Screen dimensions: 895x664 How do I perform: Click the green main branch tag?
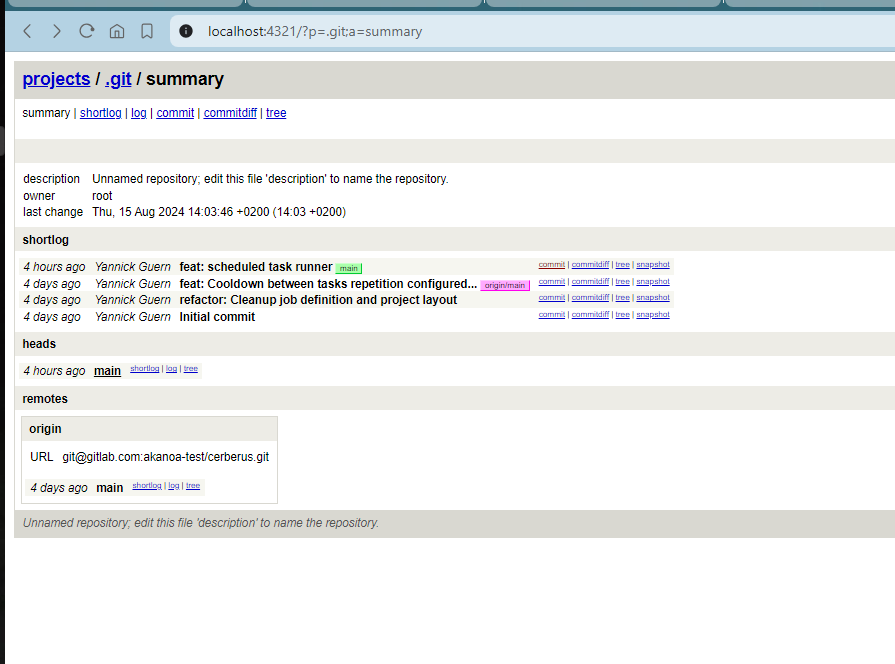349,268
